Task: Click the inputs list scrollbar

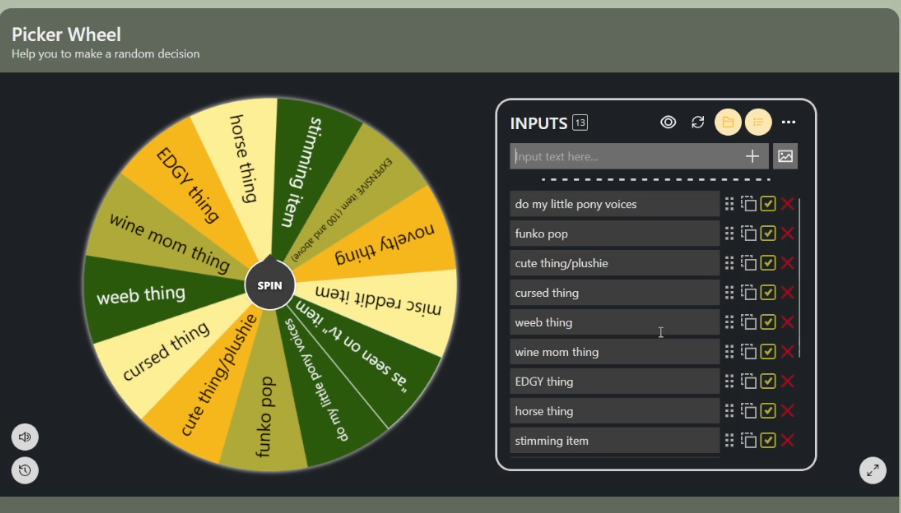Action: [x=799, y=280]
